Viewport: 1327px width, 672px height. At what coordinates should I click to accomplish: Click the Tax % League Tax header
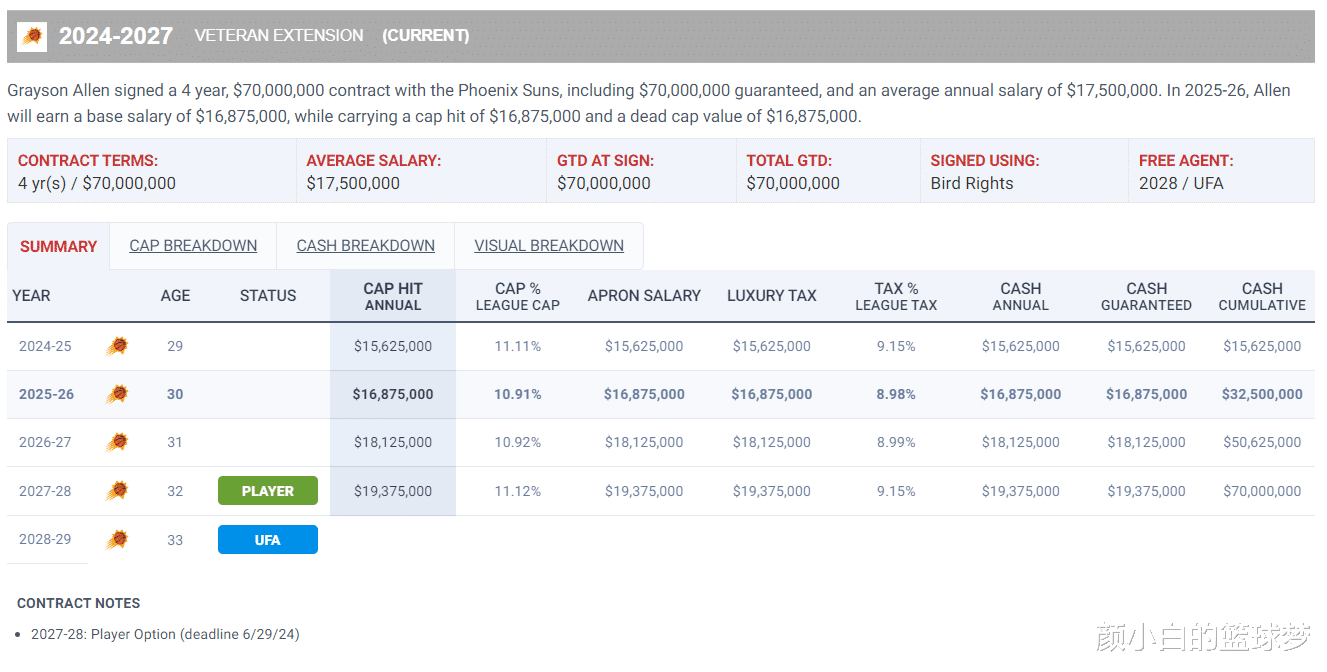(896, 296)
